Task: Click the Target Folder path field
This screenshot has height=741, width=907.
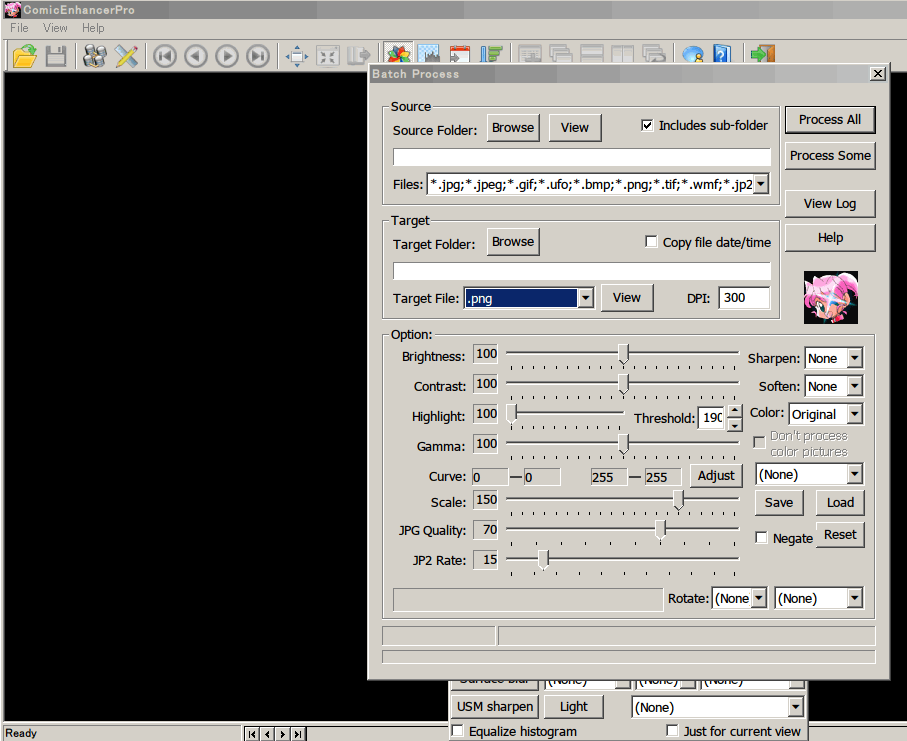Action: [x=582, y=271]
